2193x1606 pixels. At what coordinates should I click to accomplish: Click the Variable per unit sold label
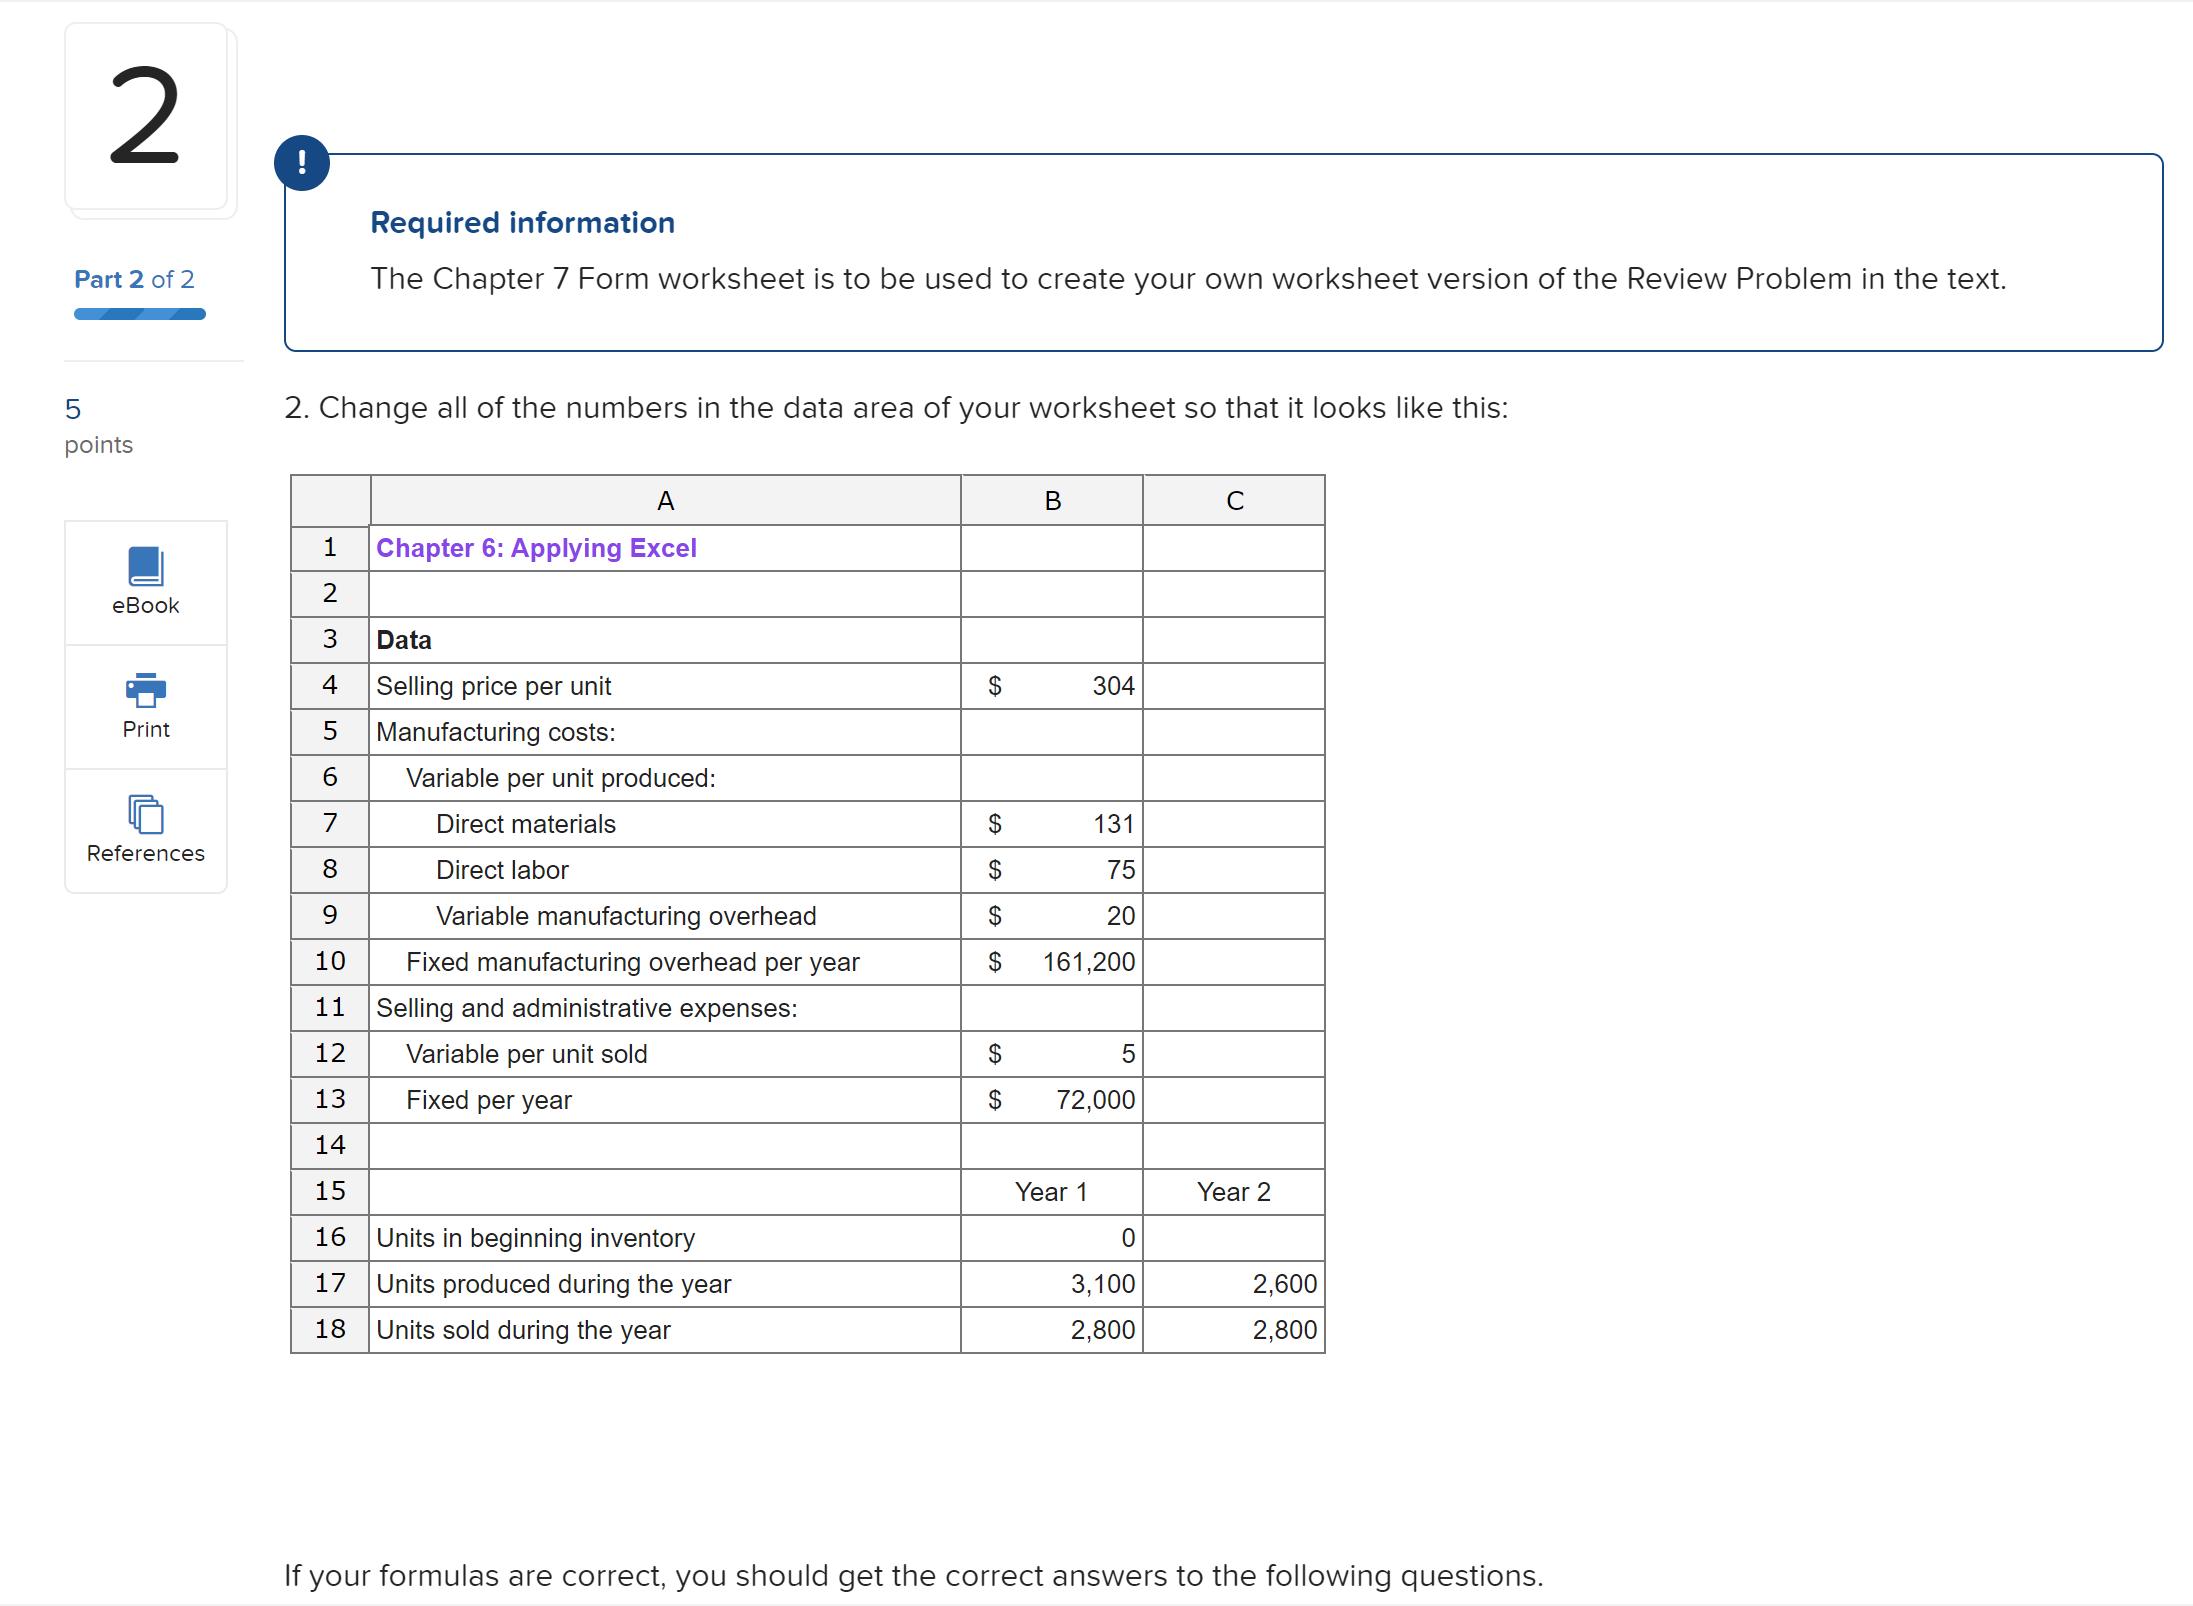pos(527,1054)
